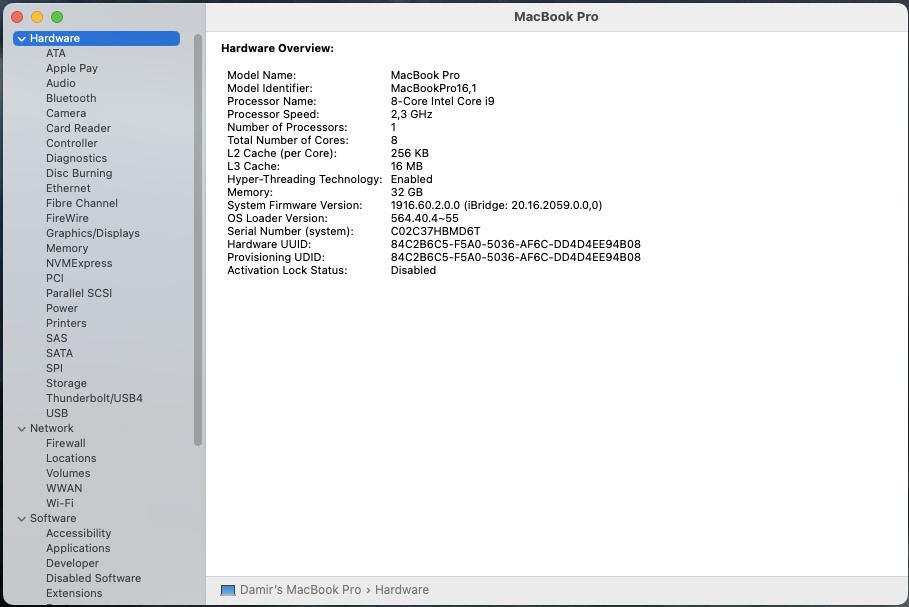Open SATA sidebar item

tap(60, 354)
